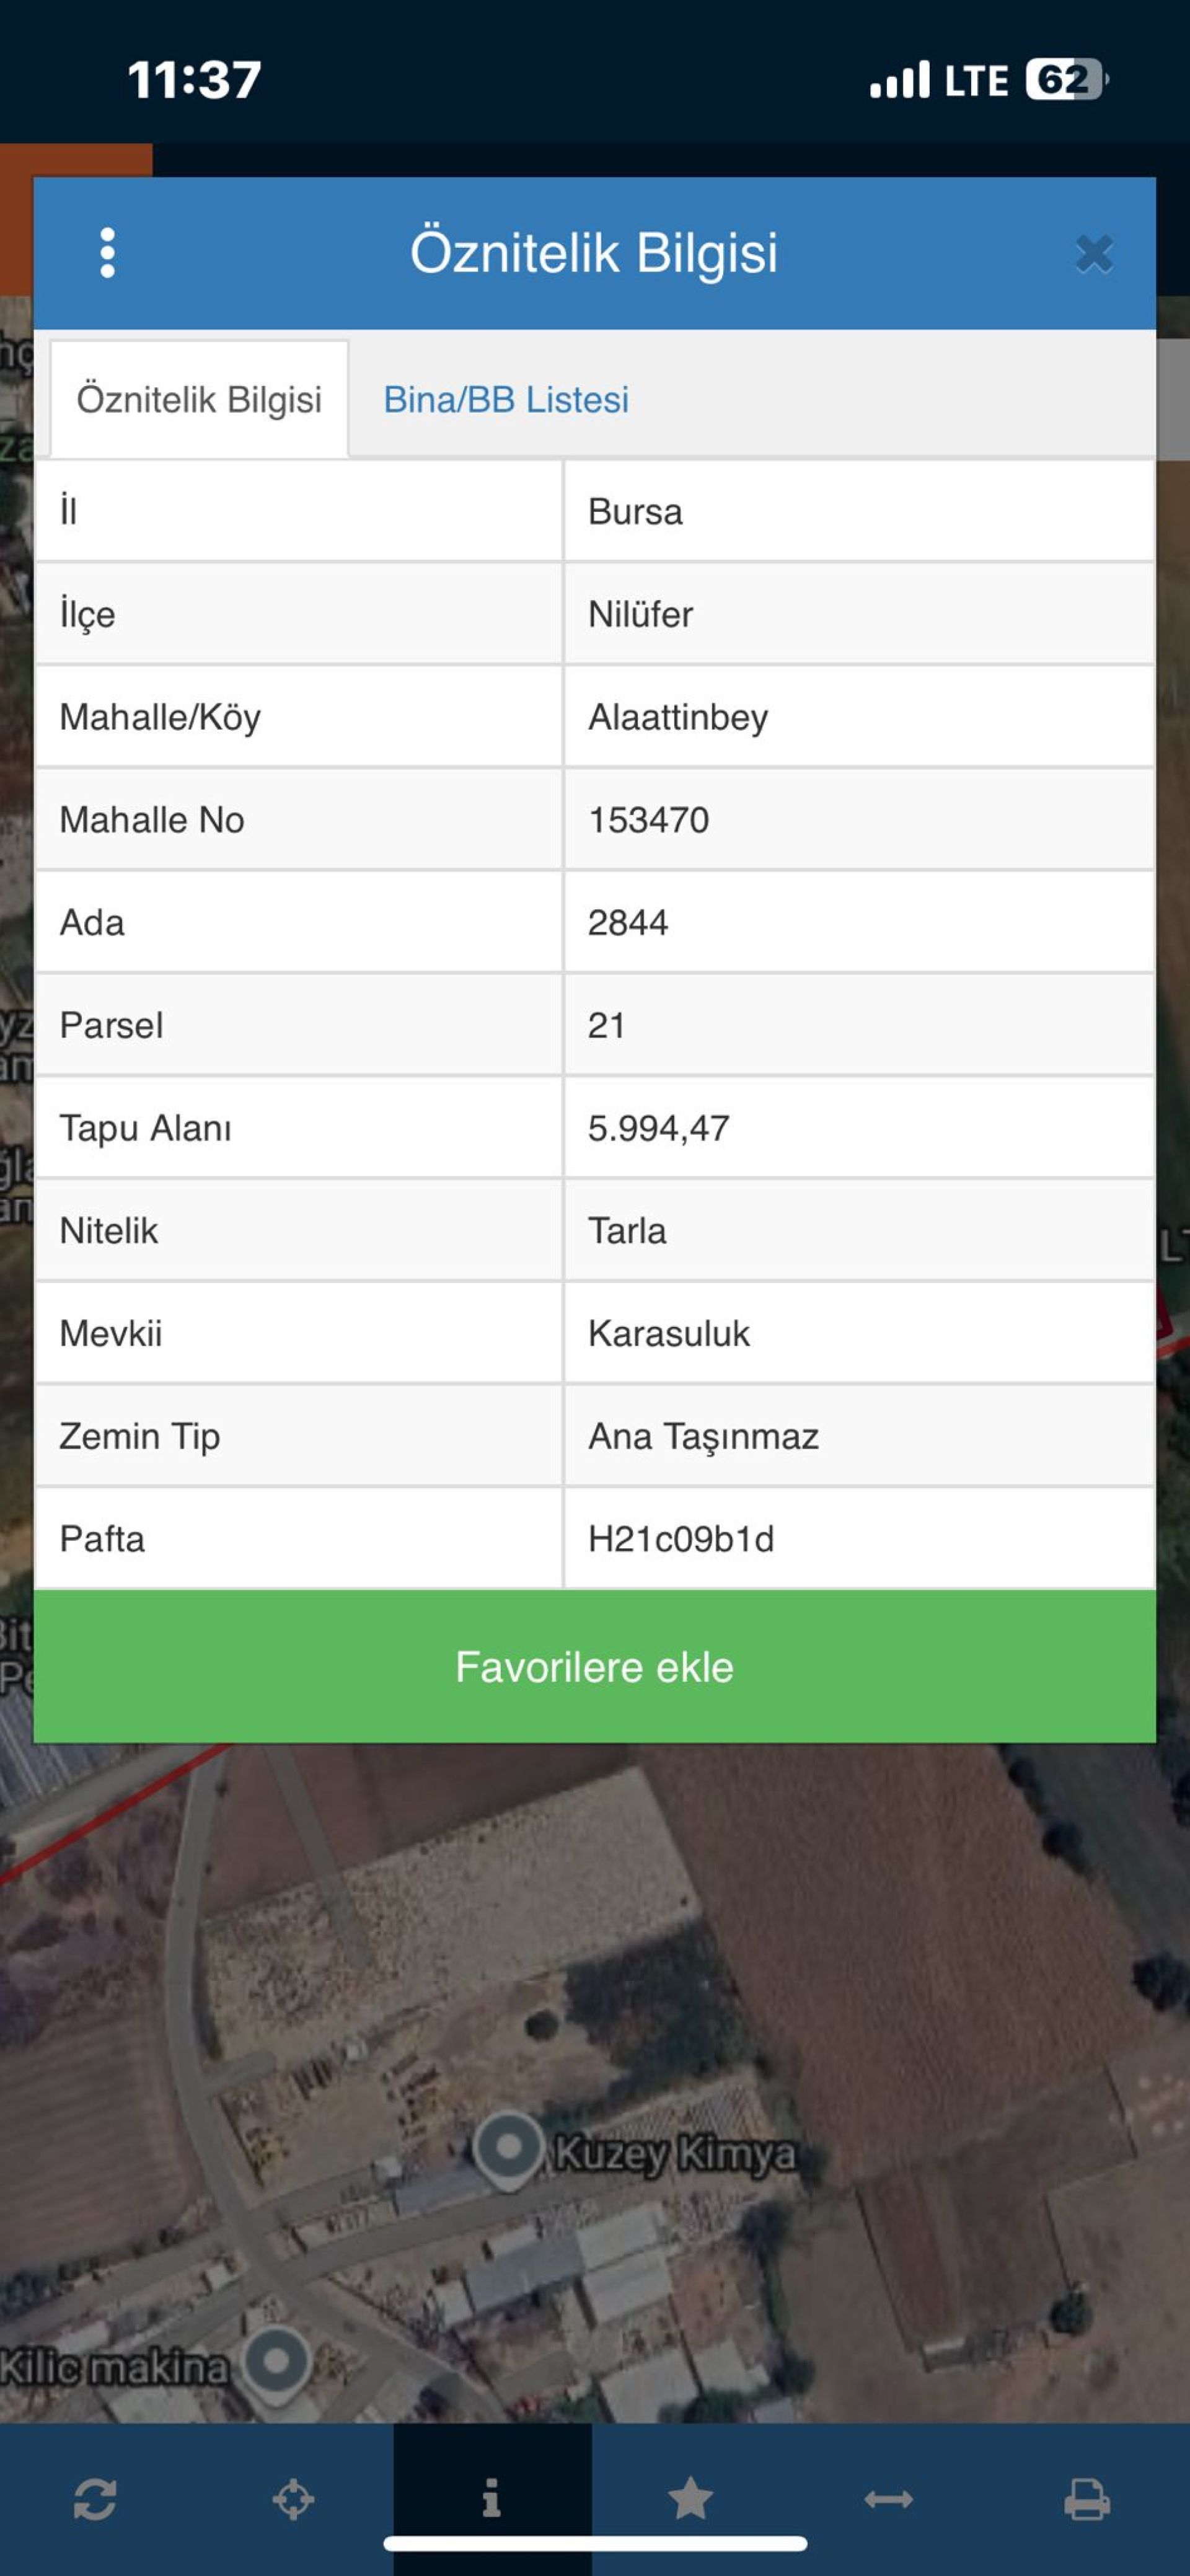This screenshot has width=1190, height=2576.
Task: Tap the Alaattinbey neighborhood value
Action: [678, 717]
